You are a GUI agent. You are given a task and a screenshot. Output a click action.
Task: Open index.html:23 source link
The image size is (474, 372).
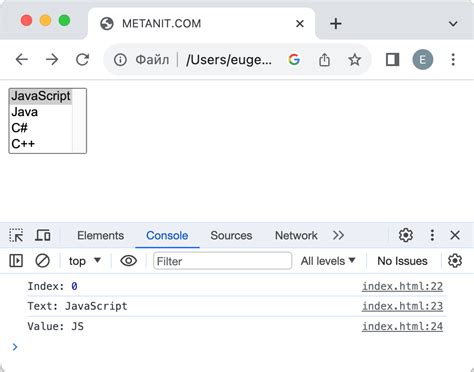tap(402, 306)
